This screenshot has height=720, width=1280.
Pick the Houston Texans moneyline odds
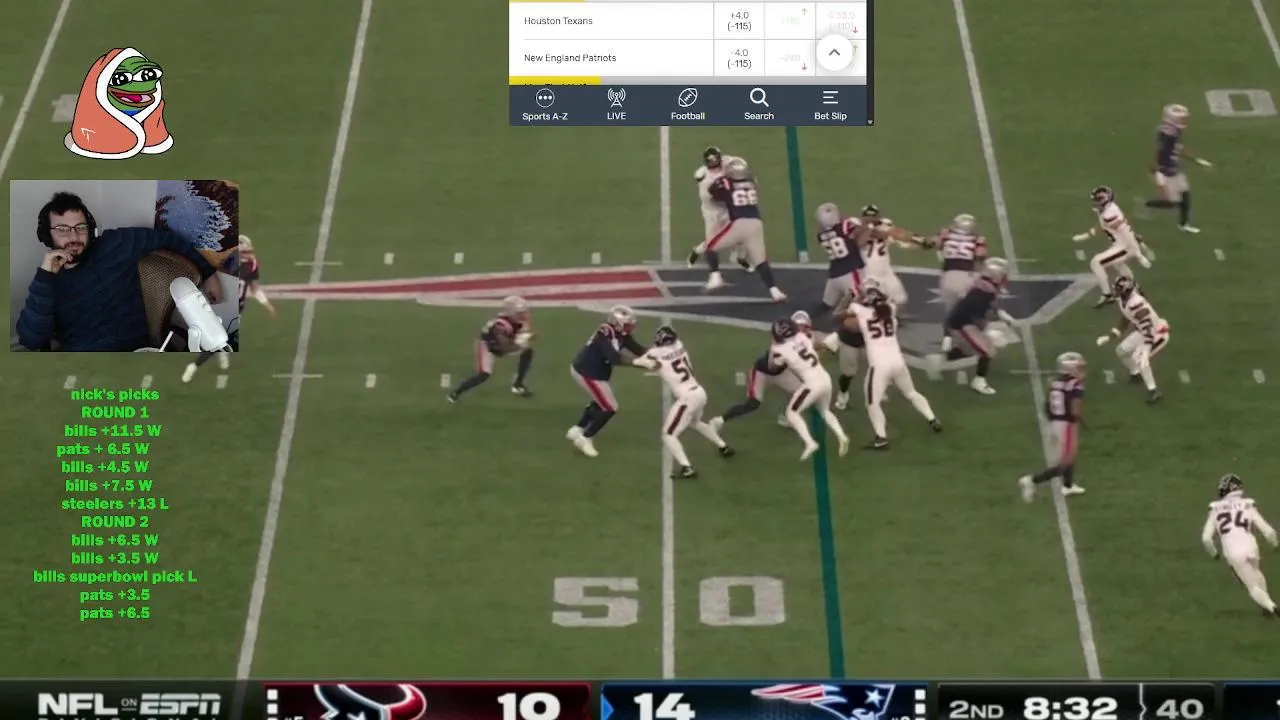click(790, 20)
